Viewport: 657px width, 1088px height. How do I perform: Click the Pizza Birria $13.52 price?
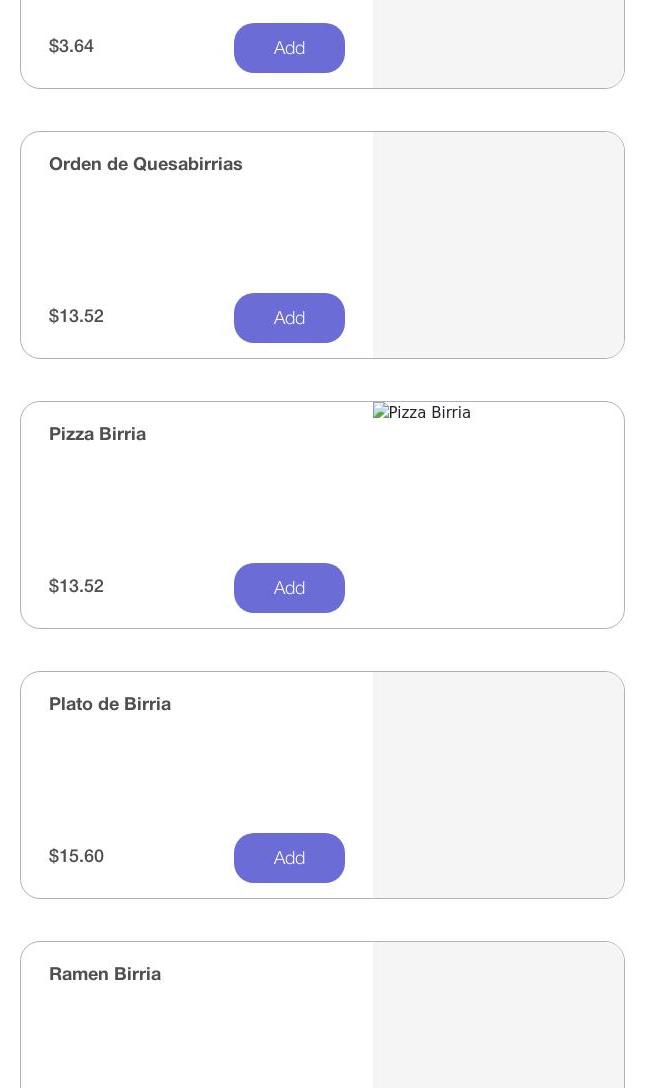[x=76, y=587]
